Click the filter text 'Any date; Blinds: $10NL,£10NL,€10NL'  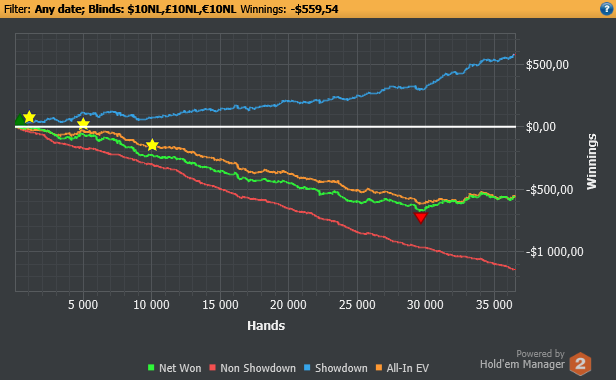tap(136, 9)
